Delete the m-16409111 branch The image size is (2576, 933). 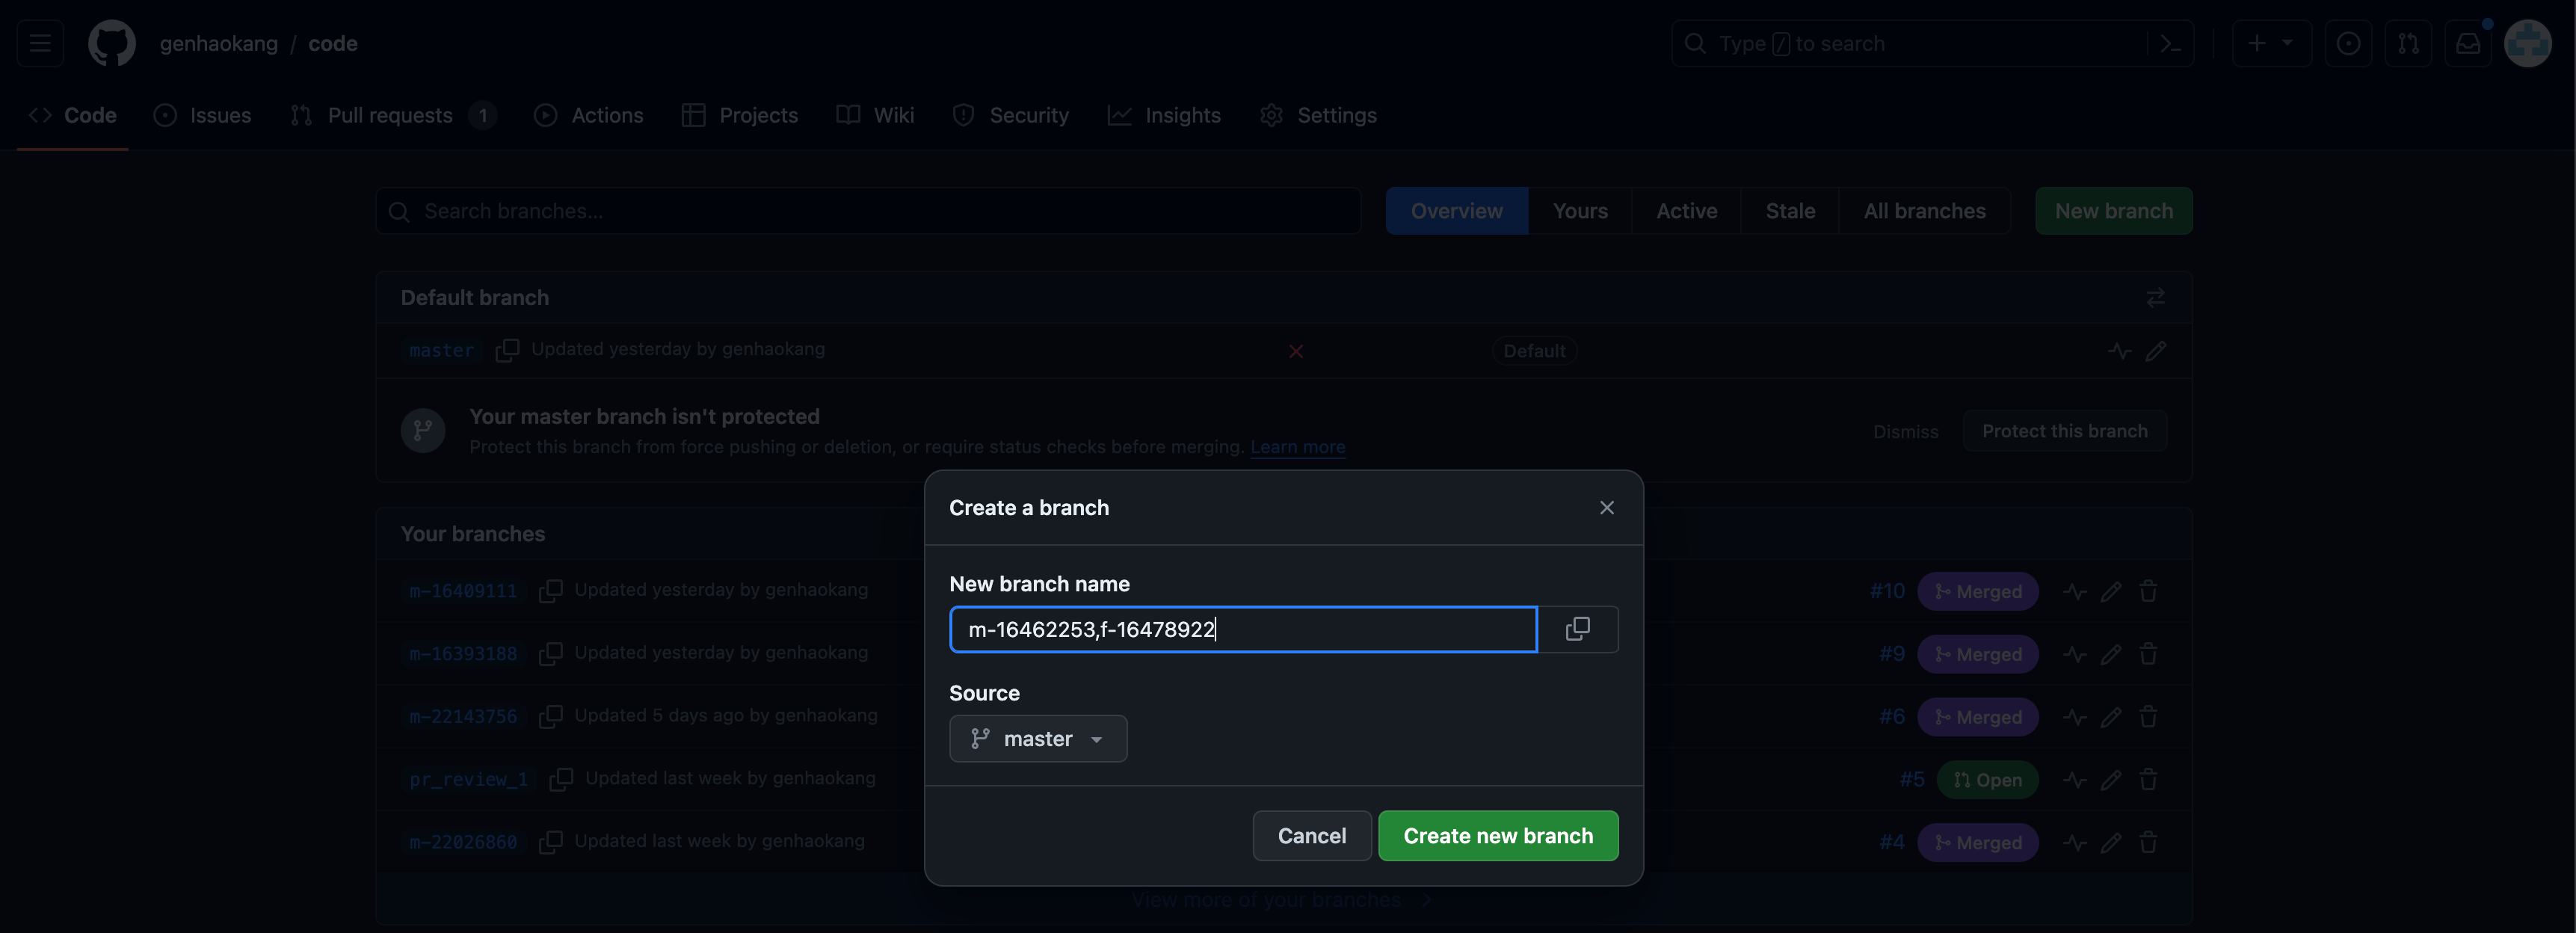pyautogui.click(x=2147, y=592)
